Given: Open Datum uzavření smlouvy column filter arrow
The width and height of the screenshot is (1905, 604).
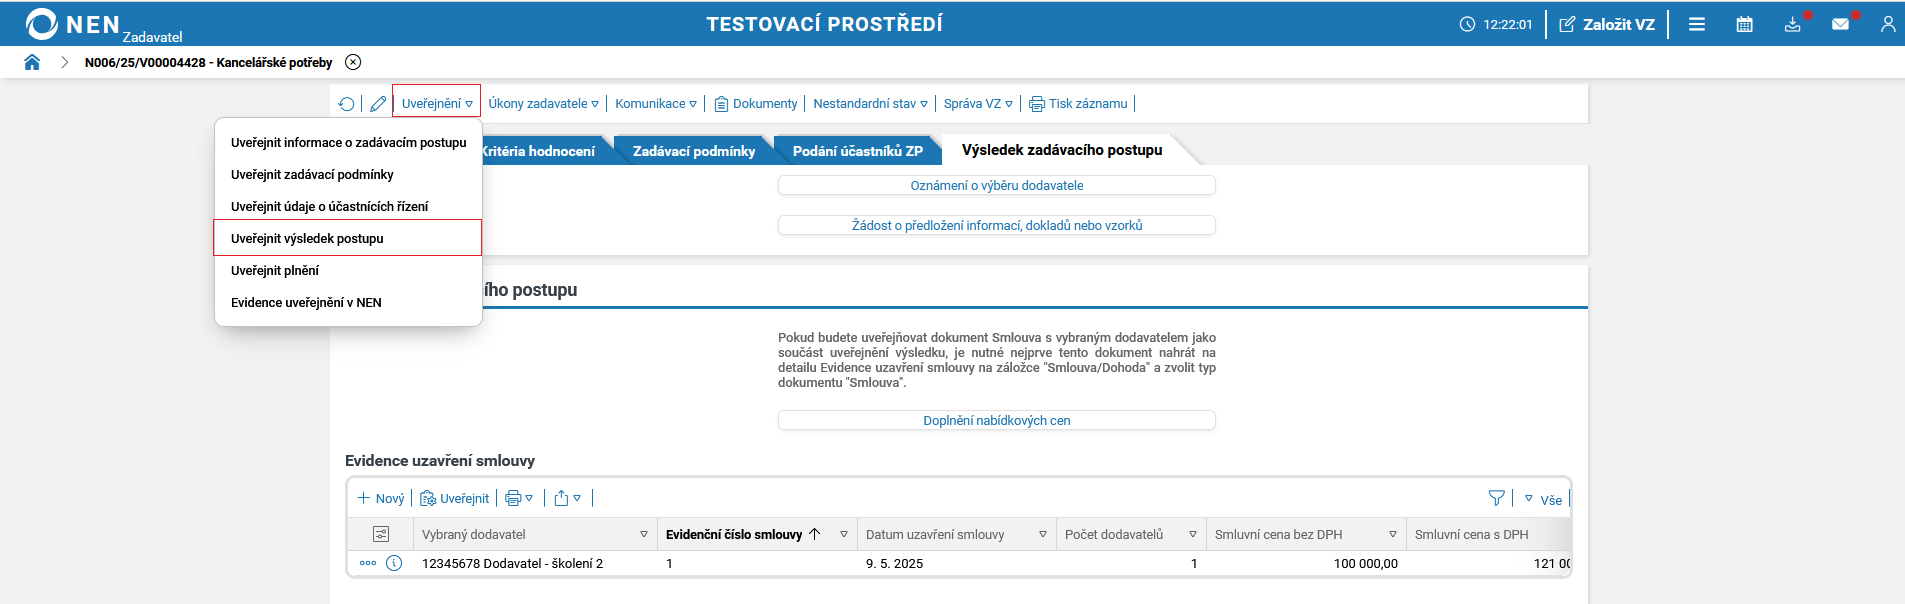Looking at the screenshot, I should tap(1043, 534).
